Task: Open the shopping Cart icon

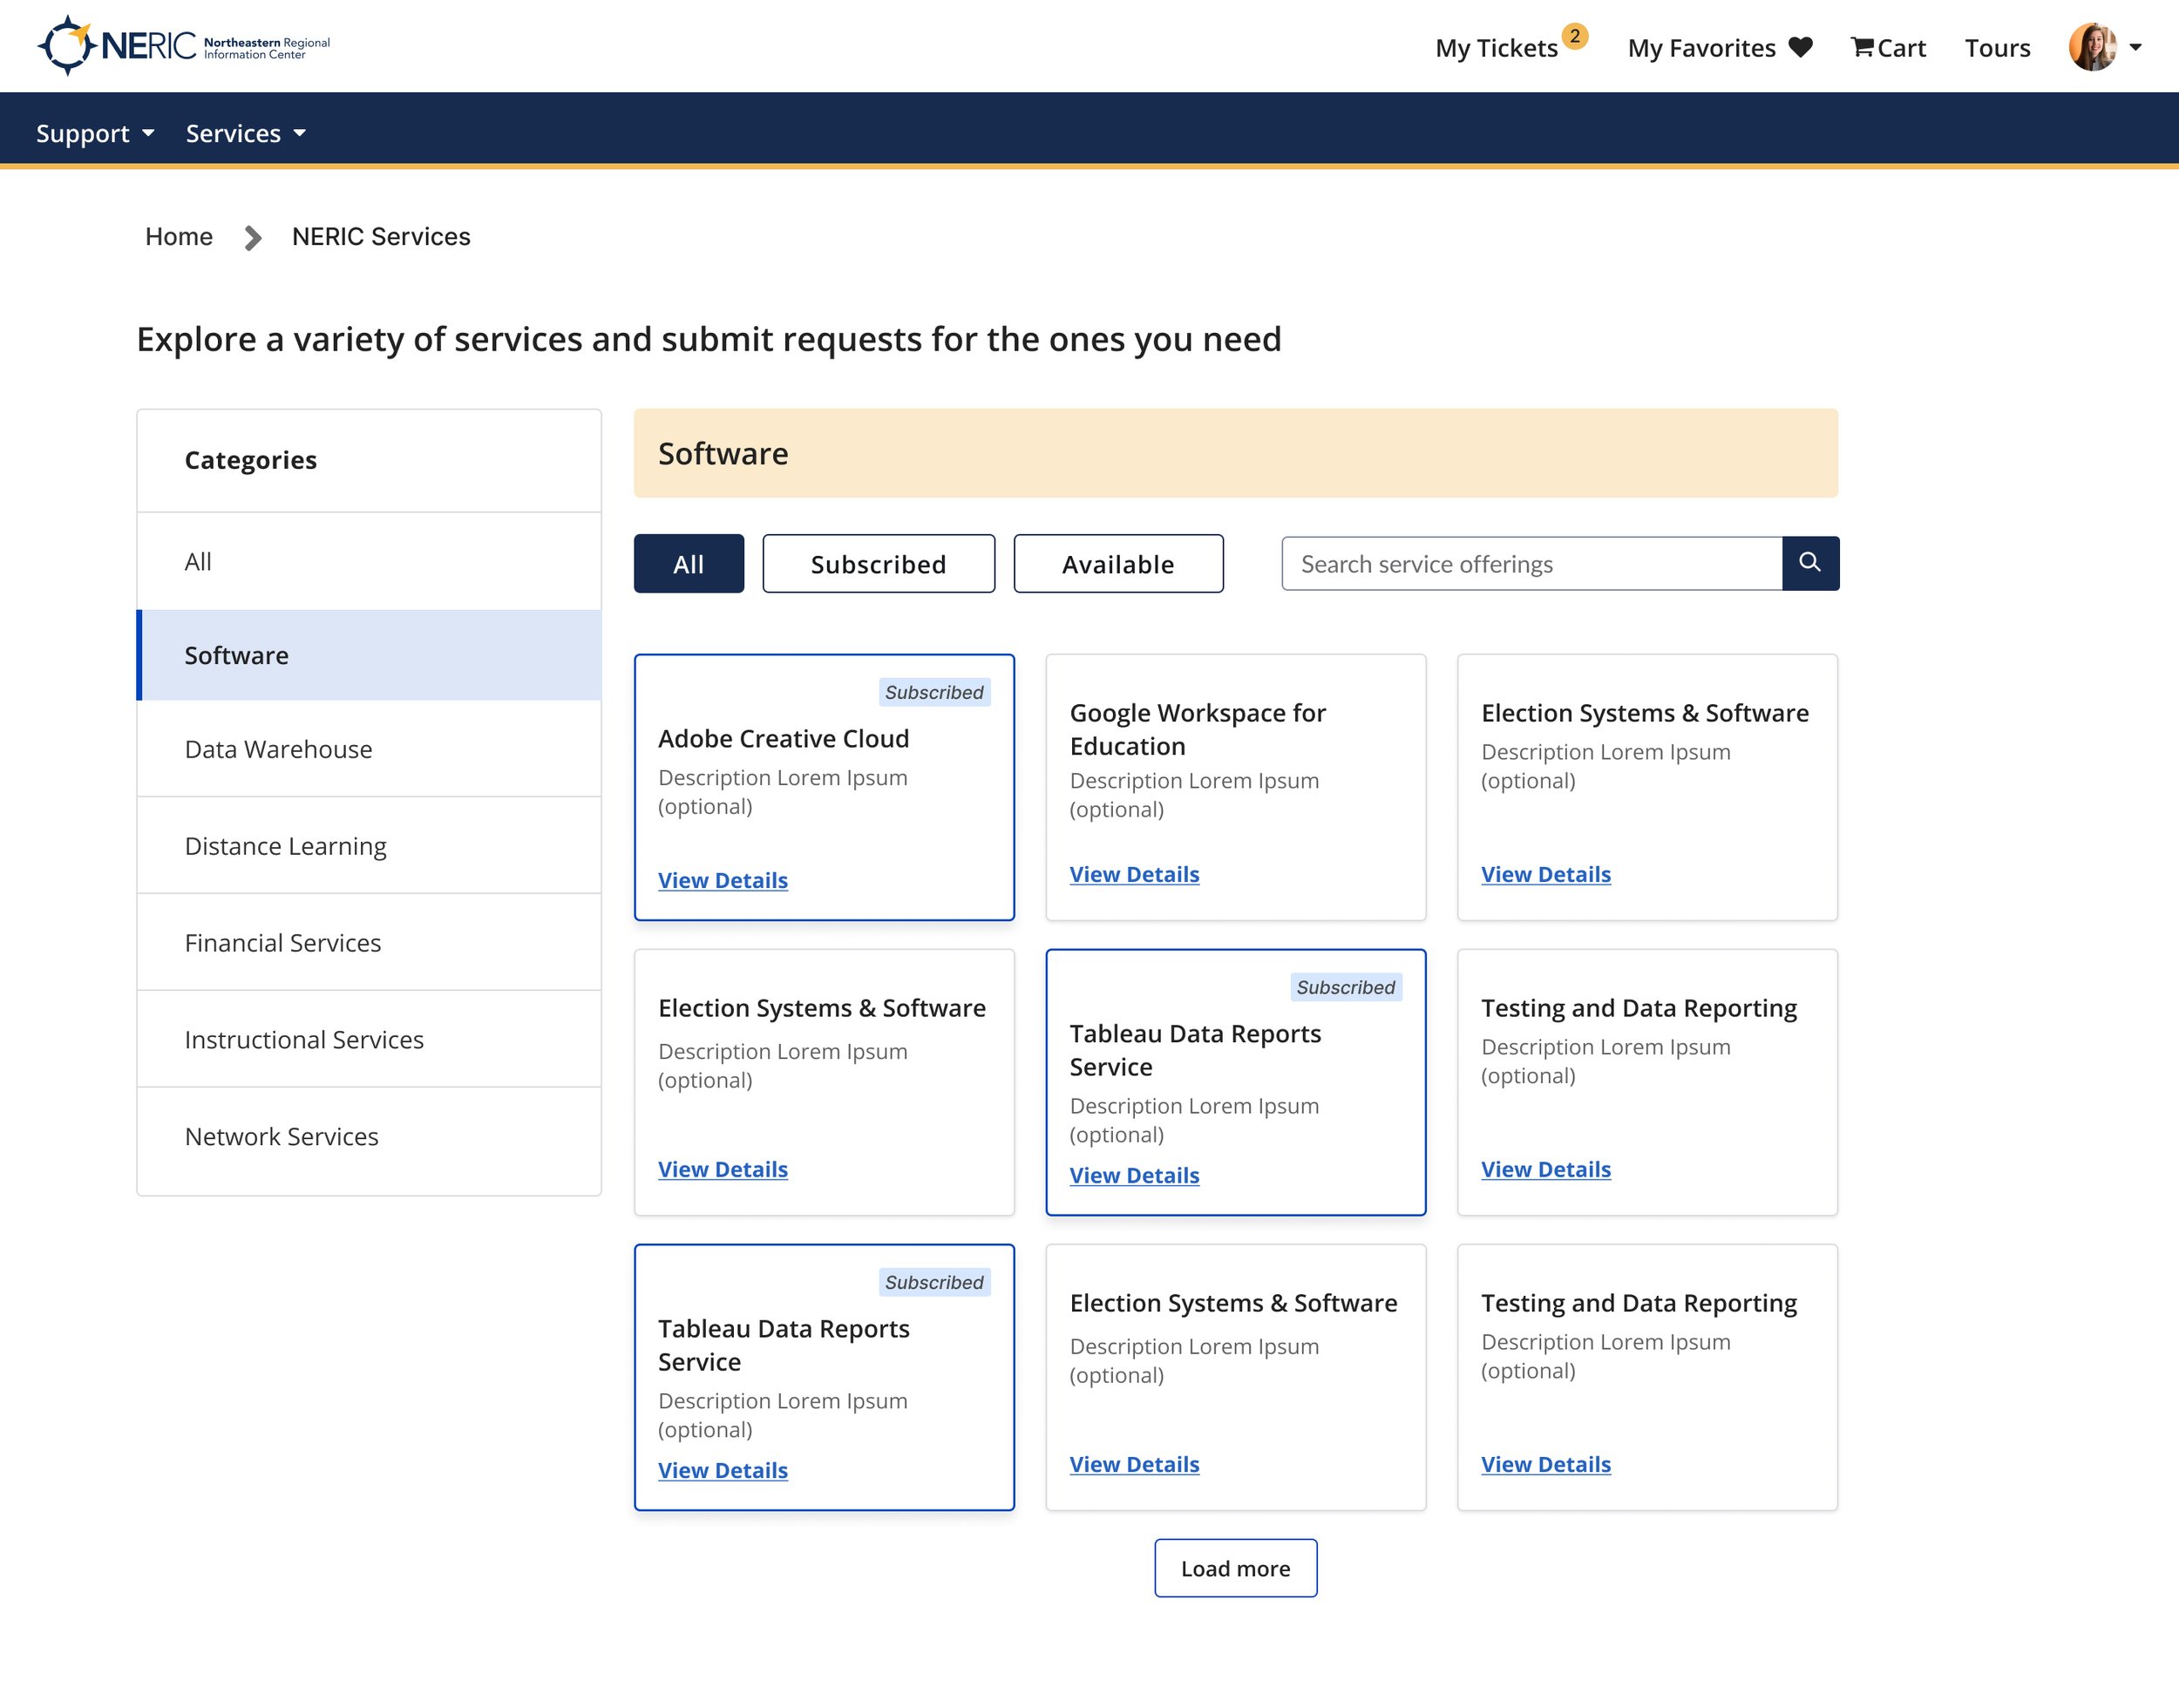Action: (1861, 47)
